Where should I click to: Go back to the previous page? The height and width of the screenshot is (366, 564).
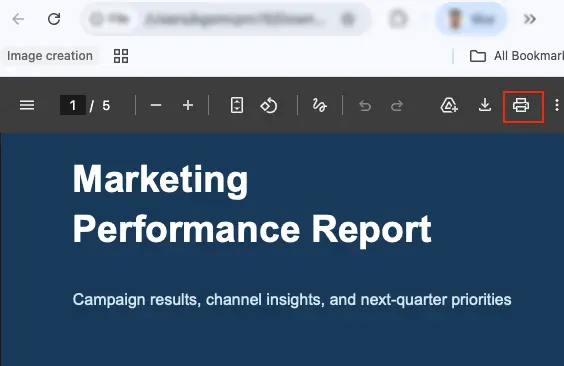(18, 19)
